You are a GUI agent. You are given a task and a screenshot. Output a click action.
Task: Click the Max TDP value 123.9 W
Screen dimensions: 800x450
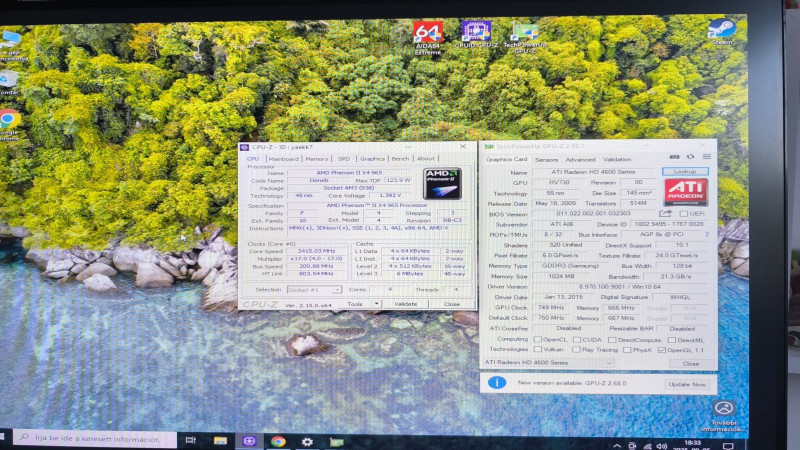point(398,180)
